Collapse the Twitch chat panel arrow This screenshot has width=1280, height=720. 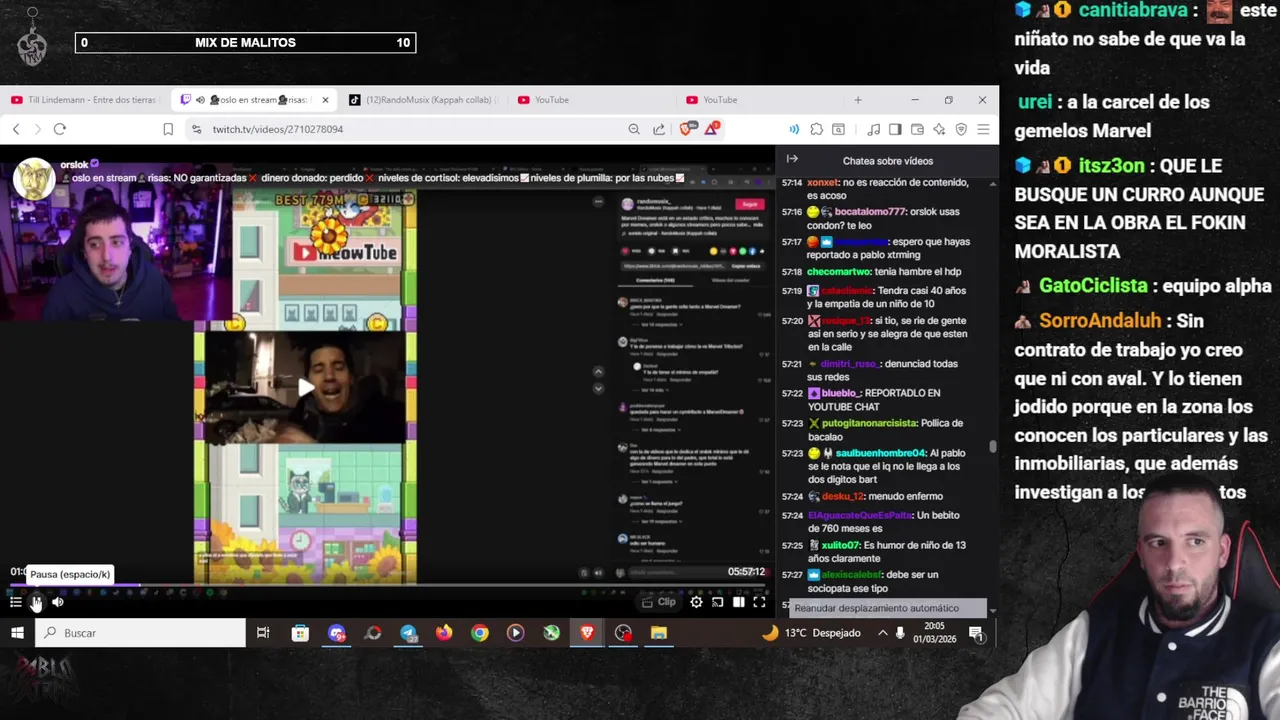[792, 159]
